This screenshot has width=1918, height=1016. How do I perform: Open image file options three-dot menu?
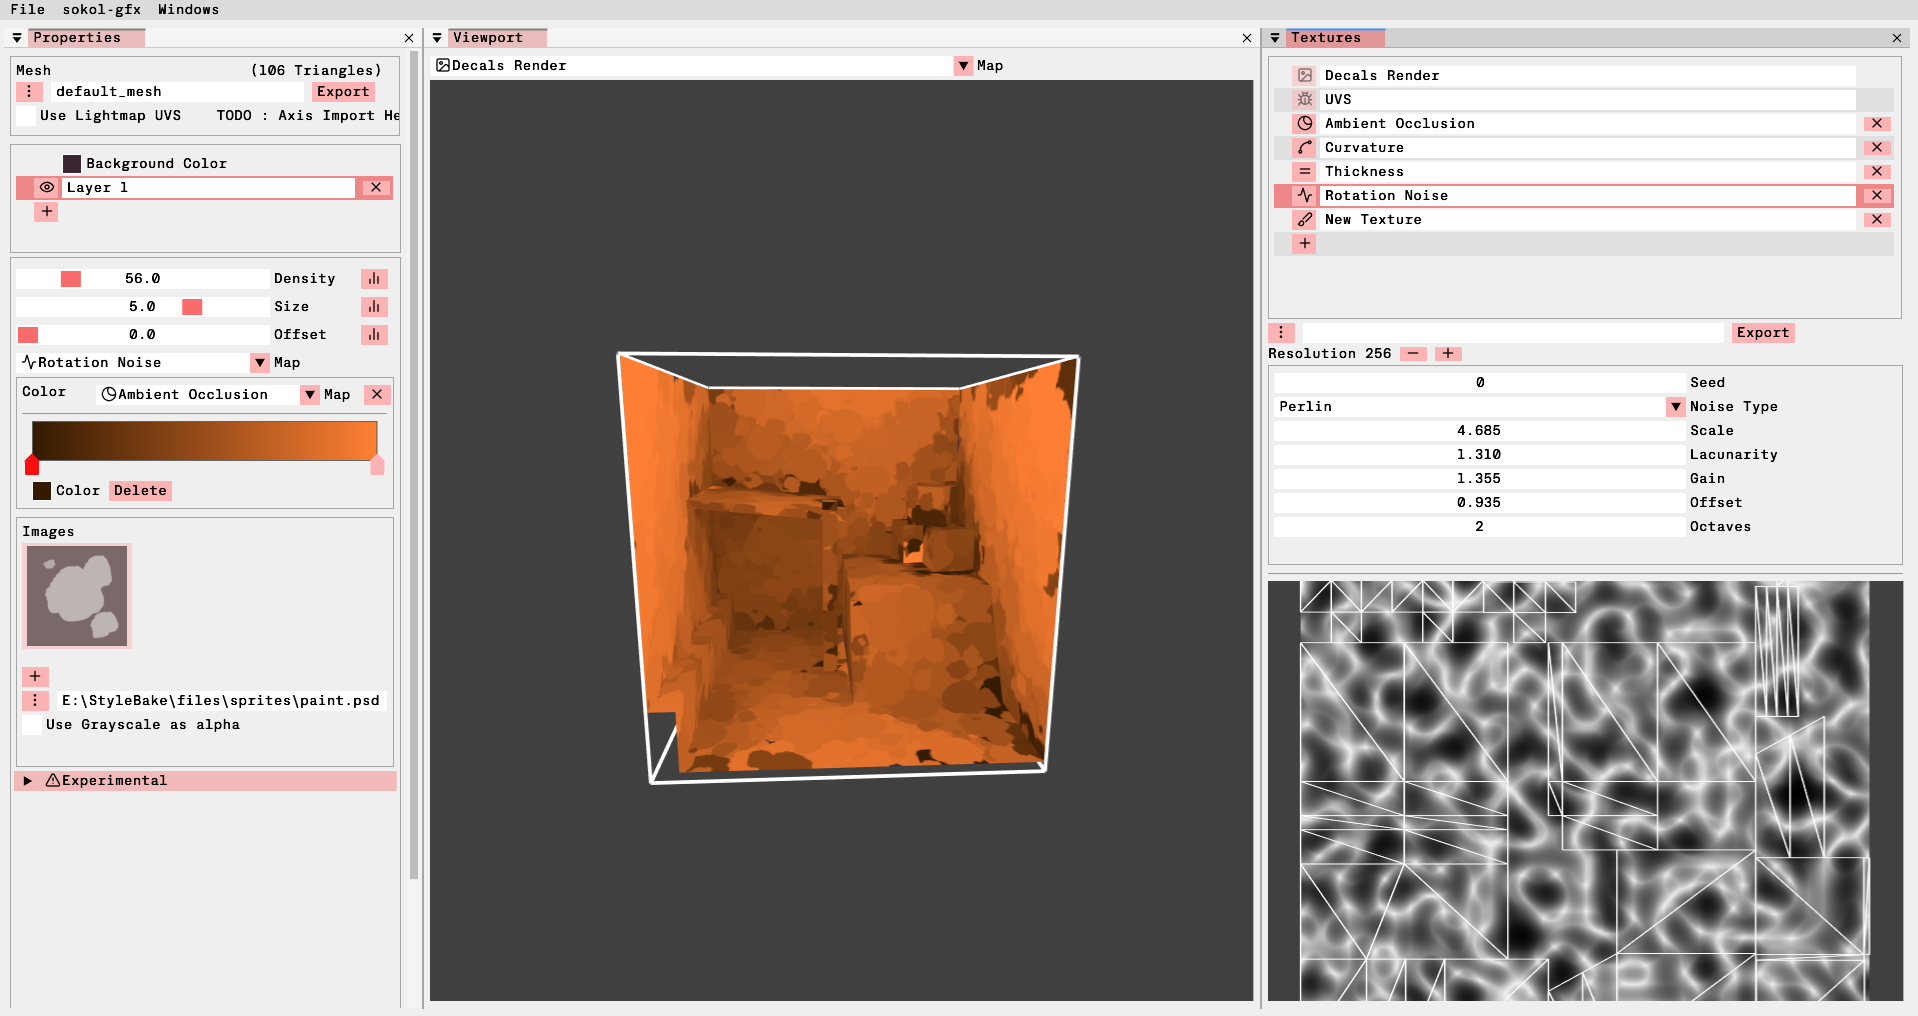click(35, 700)
